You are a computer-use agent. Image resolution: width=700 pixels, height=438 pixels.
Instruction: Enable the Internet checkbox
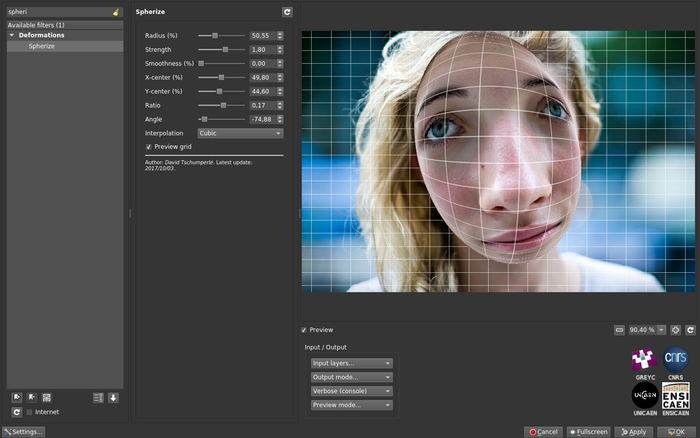click(x=29, y=412)
